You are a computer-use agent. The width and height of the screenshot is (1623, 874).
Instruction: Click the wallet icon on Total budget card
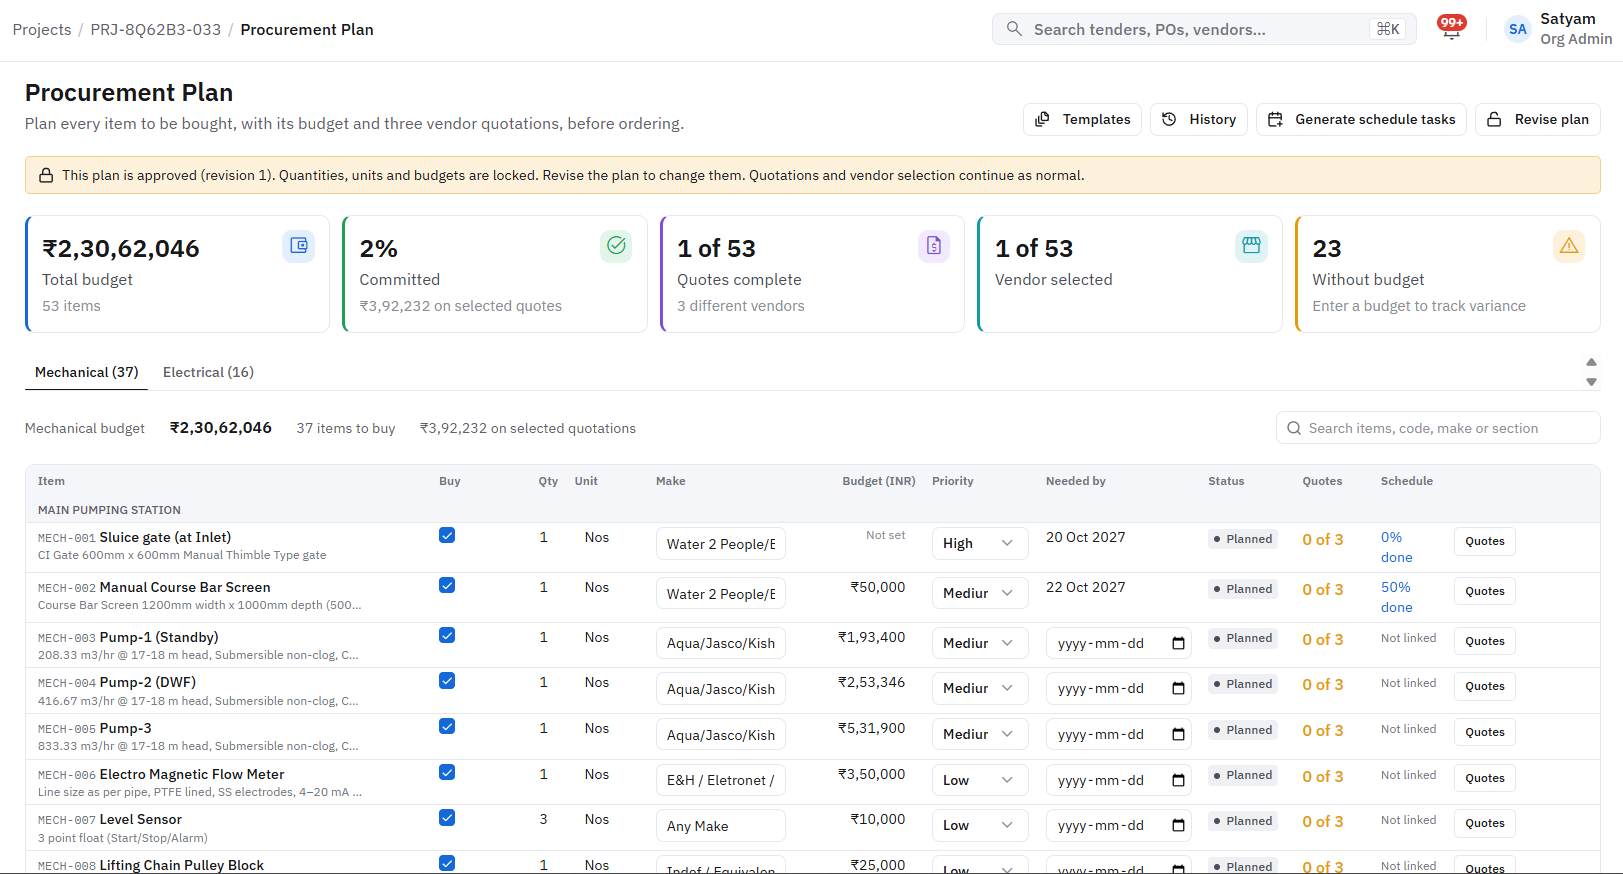[298, 246]
